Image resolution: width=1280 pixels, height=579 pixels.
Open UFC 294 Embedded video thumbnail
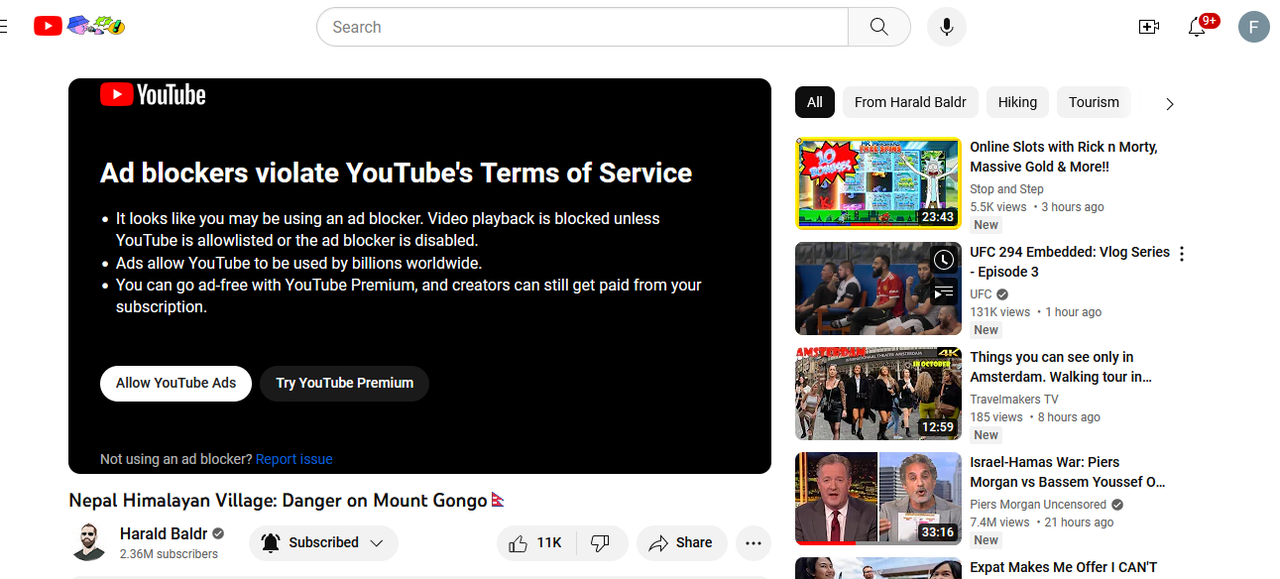coord(878,288)
